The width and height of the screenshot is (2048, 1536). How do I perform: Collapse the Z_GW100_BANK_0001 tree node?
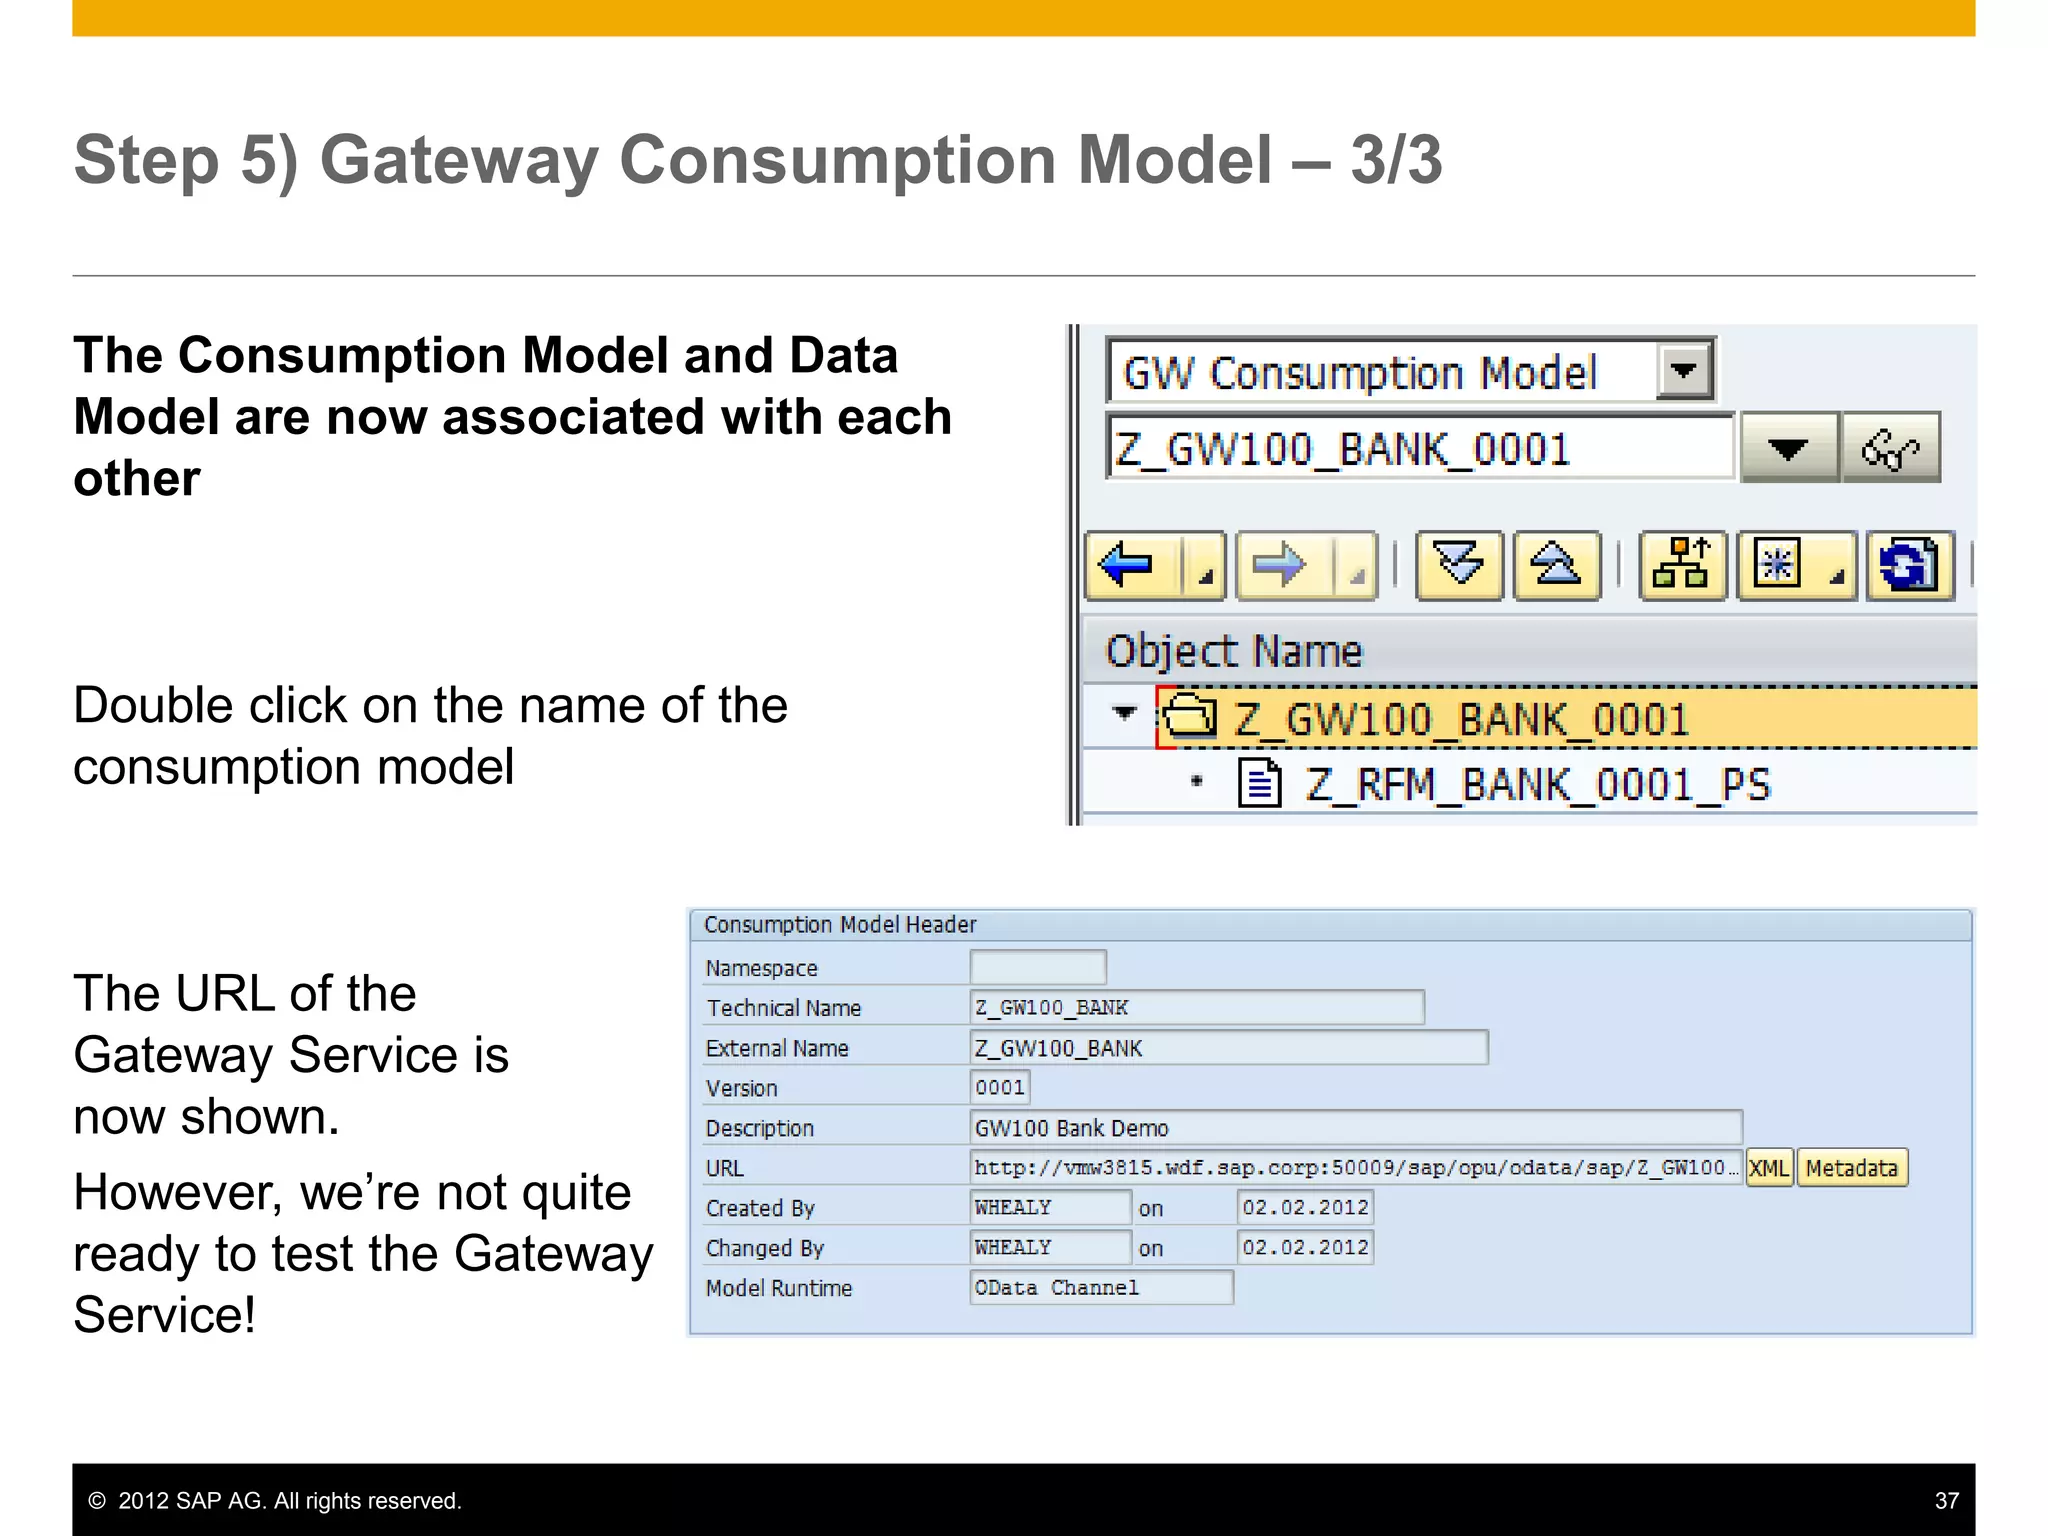tap(1124, 714)
